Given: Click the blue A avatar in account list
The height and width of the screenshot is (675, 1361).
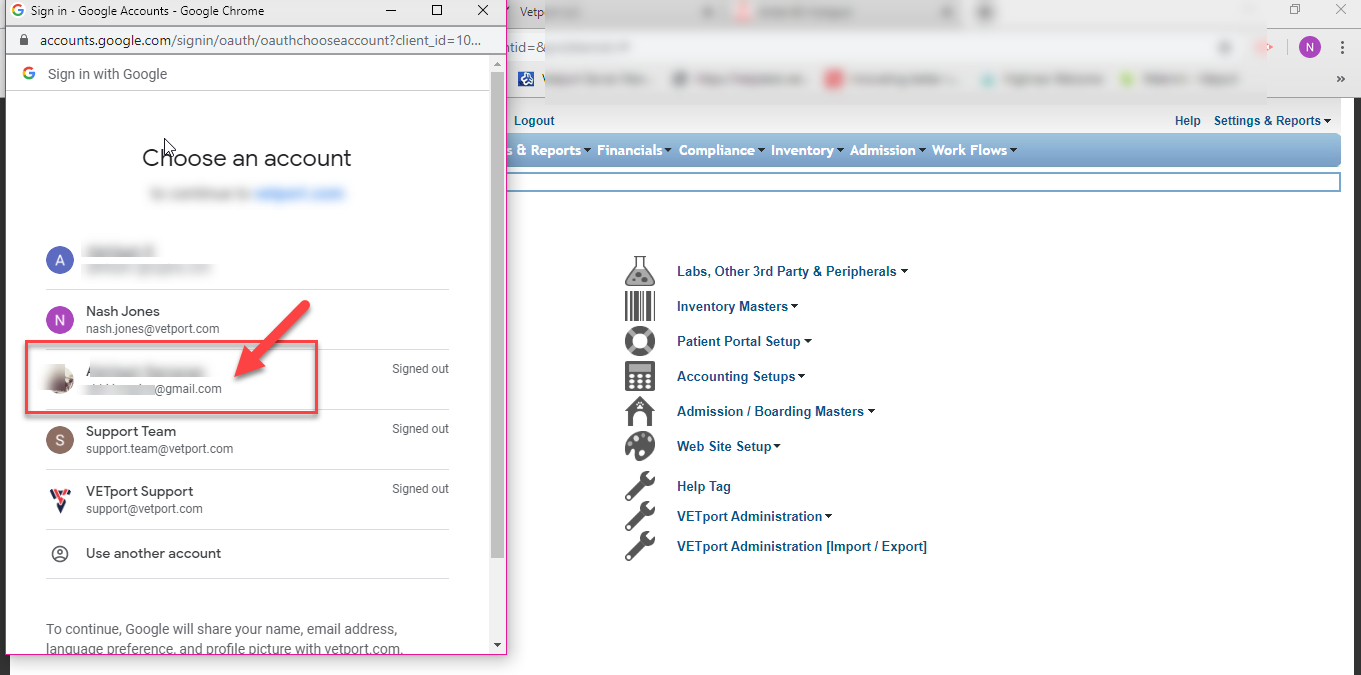Looking at the screenshot, I should coord(60,260).
